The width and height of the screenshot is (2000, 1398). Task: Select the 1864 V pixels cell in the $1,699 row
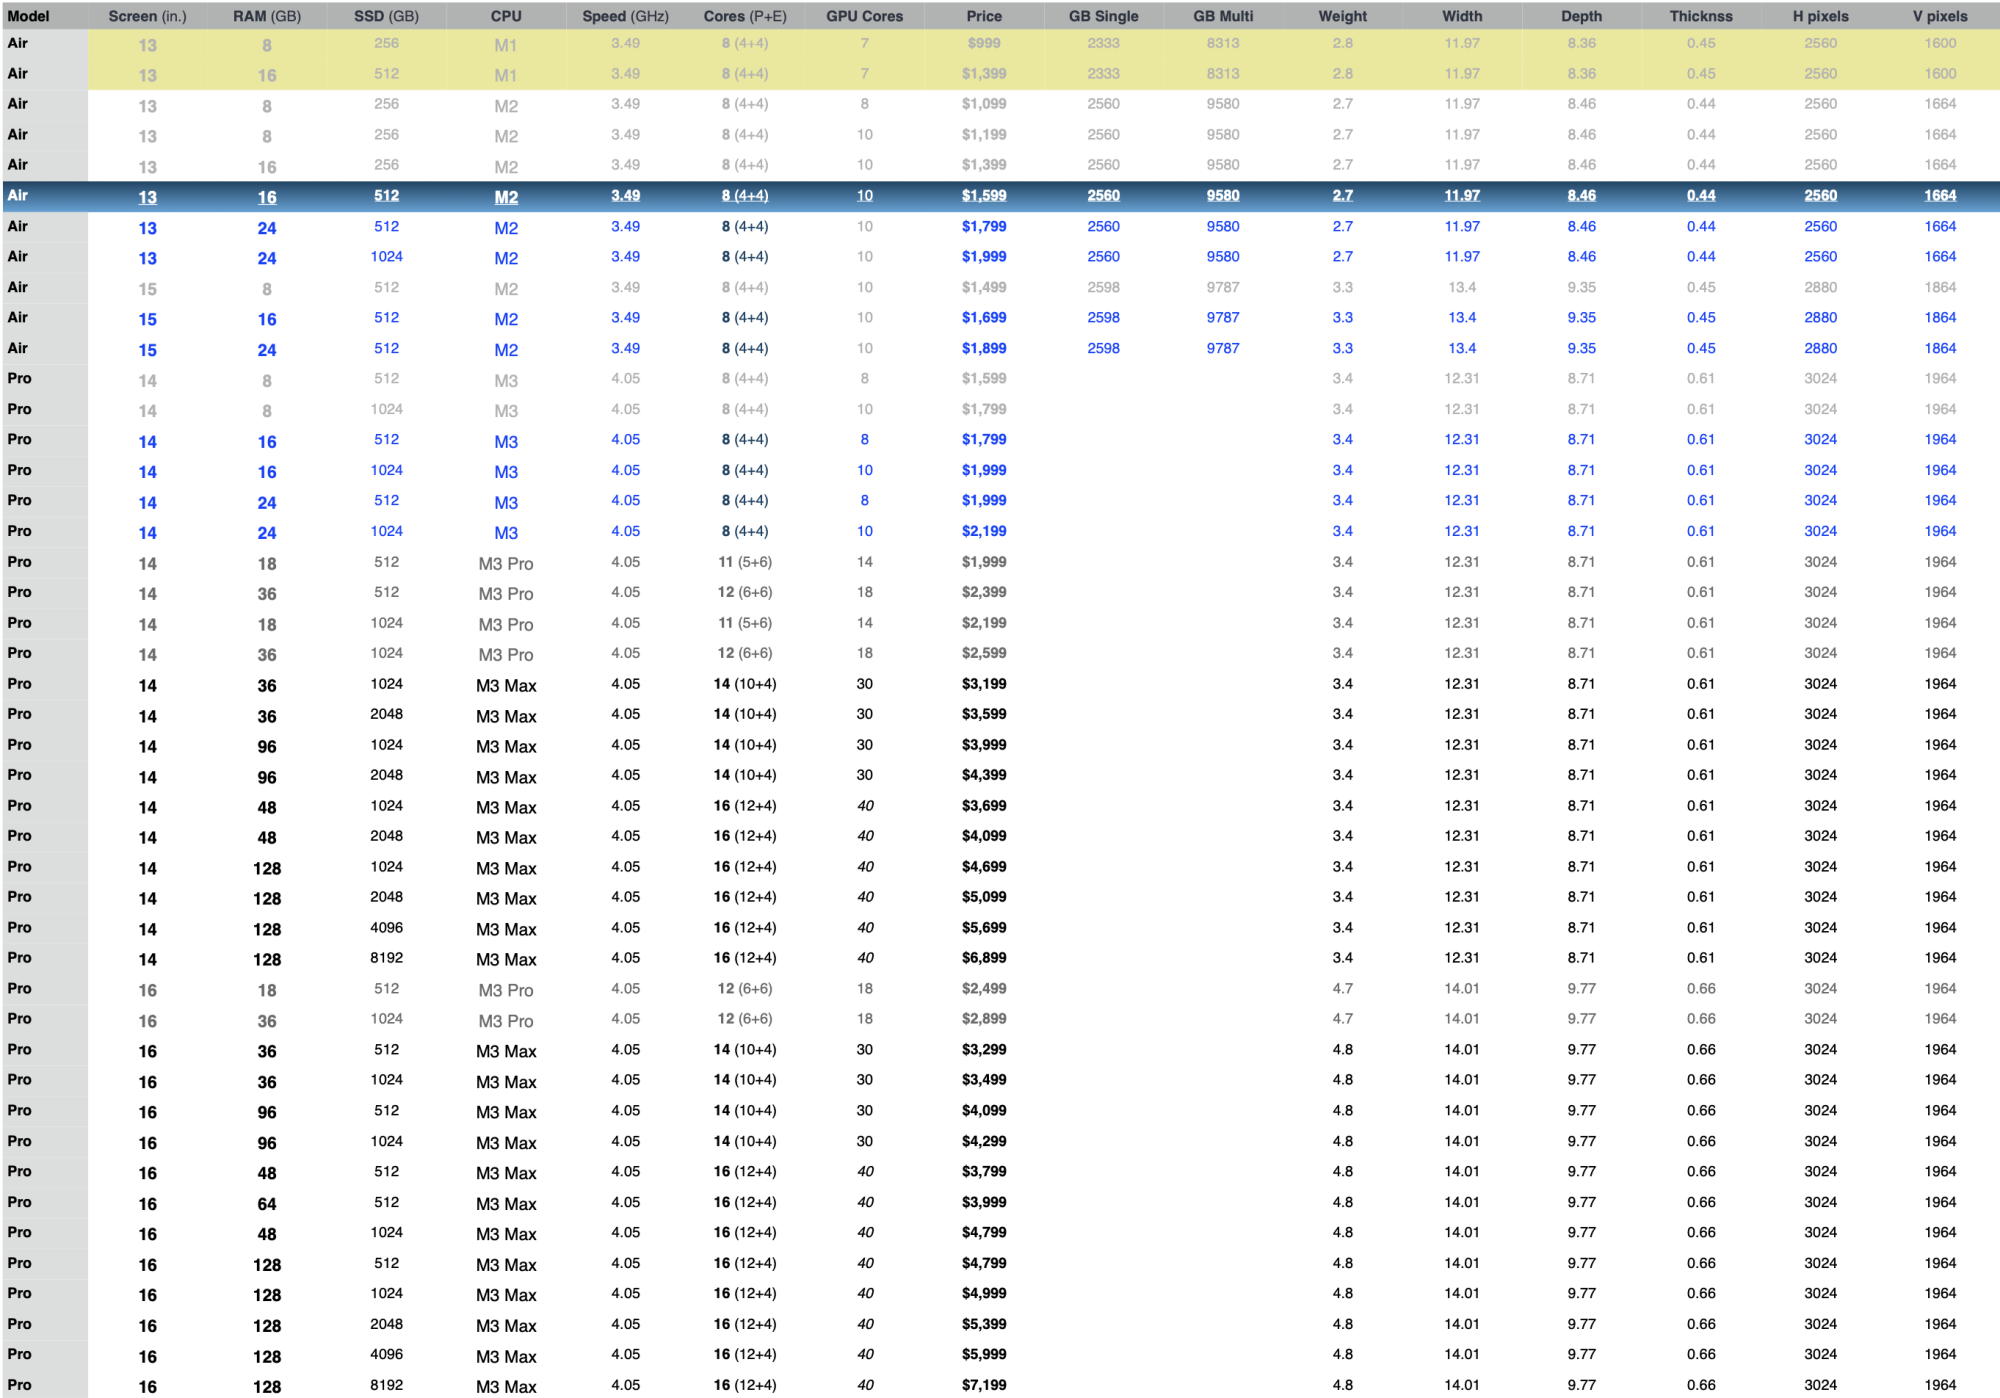[x=1940, y=318]
